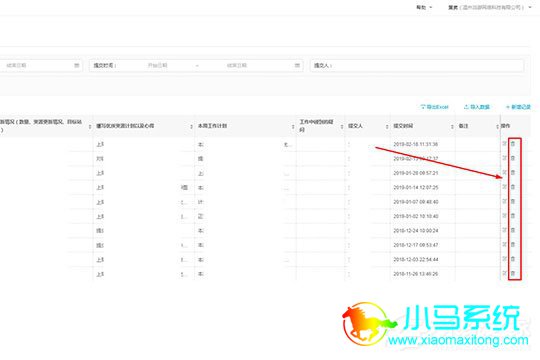Open the 帮助 help dropdown
The width and height of the screenshot is (540, 360).
point(424,7)
